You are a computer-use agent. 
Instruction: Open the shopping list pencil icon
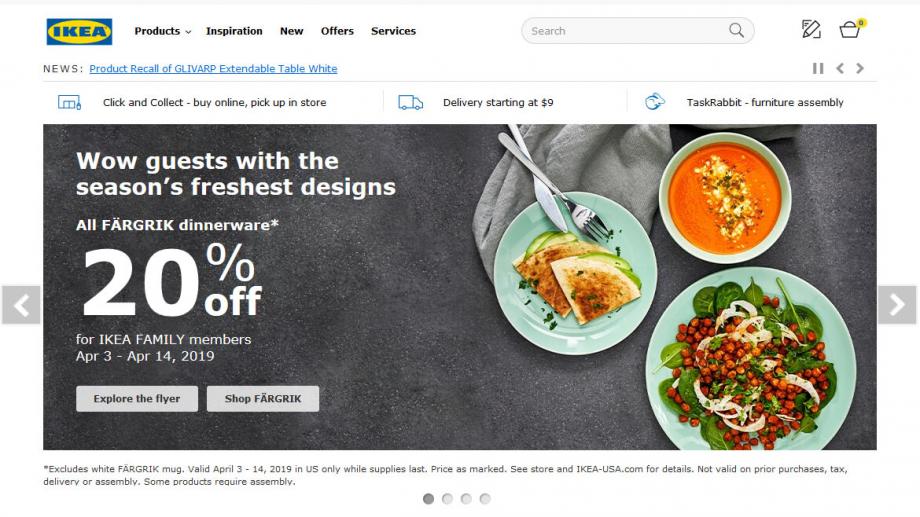click(811, 29)
